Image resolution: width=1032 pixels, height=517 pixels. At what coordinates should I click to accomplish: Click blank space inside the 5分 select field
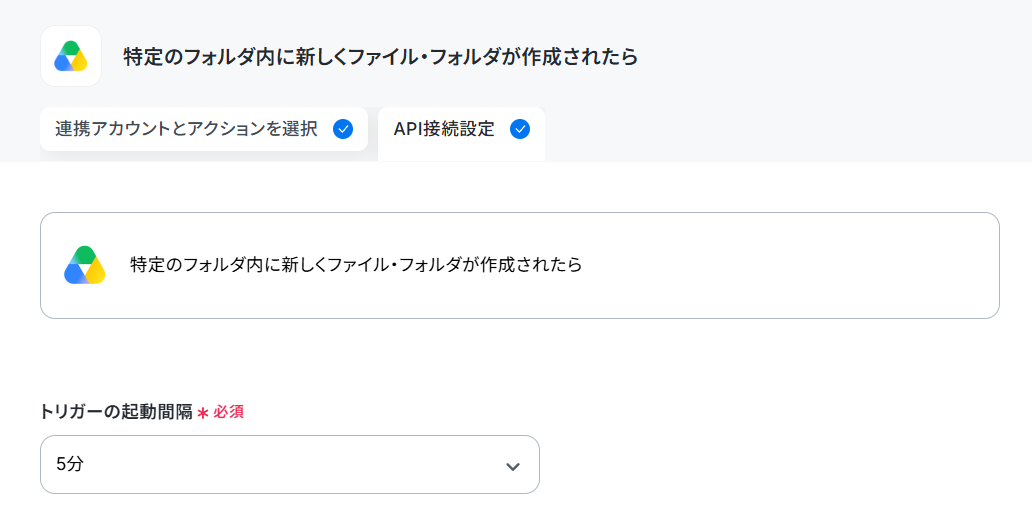point(290,464)
